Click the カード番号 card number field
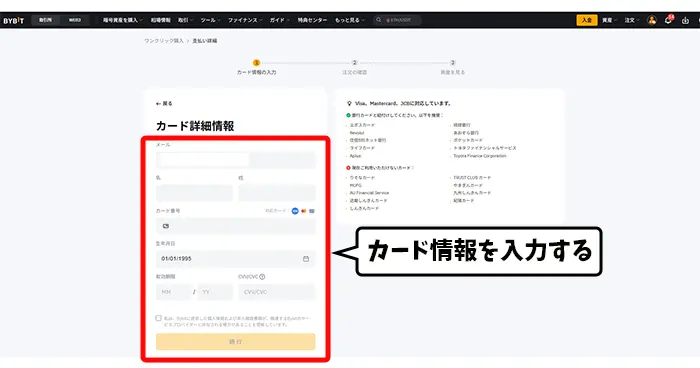Viewport: 700px width, 368px height. (236, 226)
